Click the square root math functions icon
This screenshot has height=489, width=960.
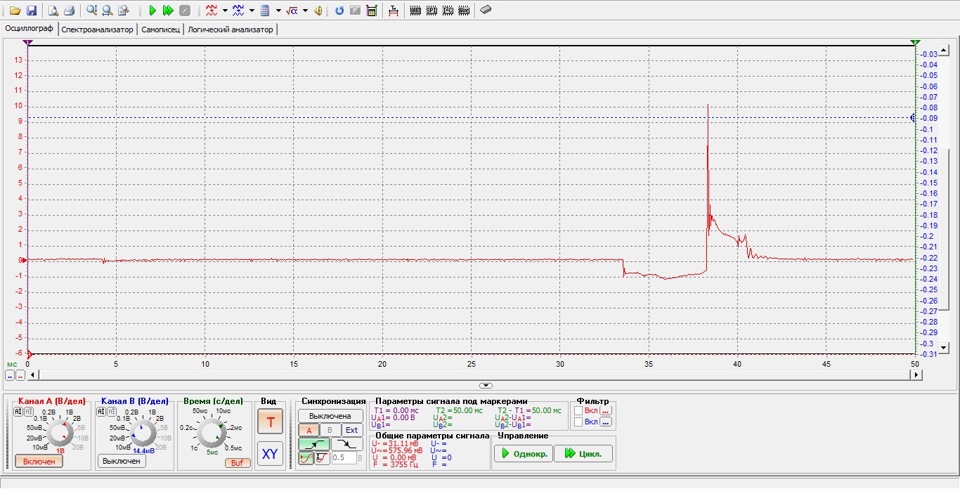pos(292,10)
